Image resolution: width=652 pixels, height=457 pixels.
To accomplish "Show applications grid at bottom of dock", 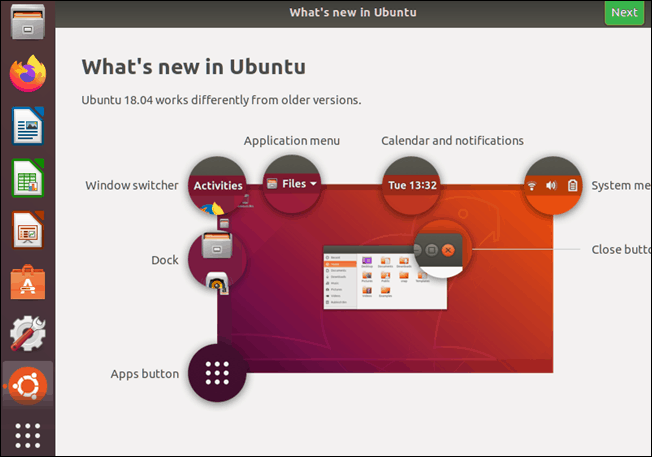I will tap(27, 435).
